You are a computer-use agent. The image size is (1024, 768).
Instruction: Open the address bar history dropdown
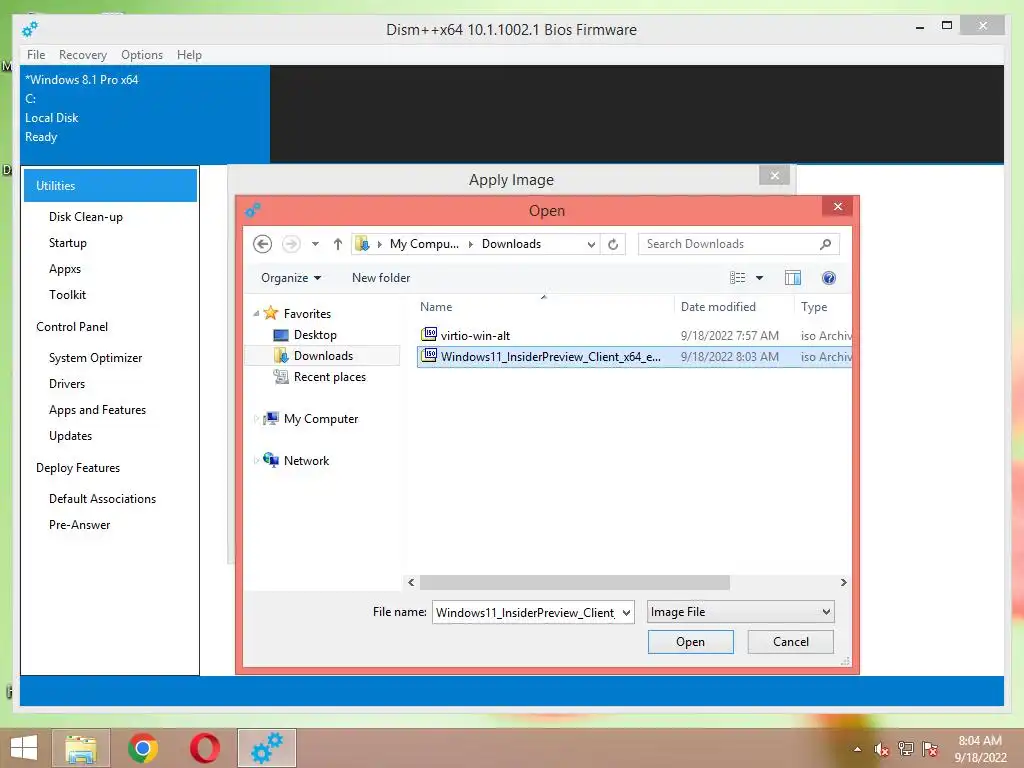[591, 244]
